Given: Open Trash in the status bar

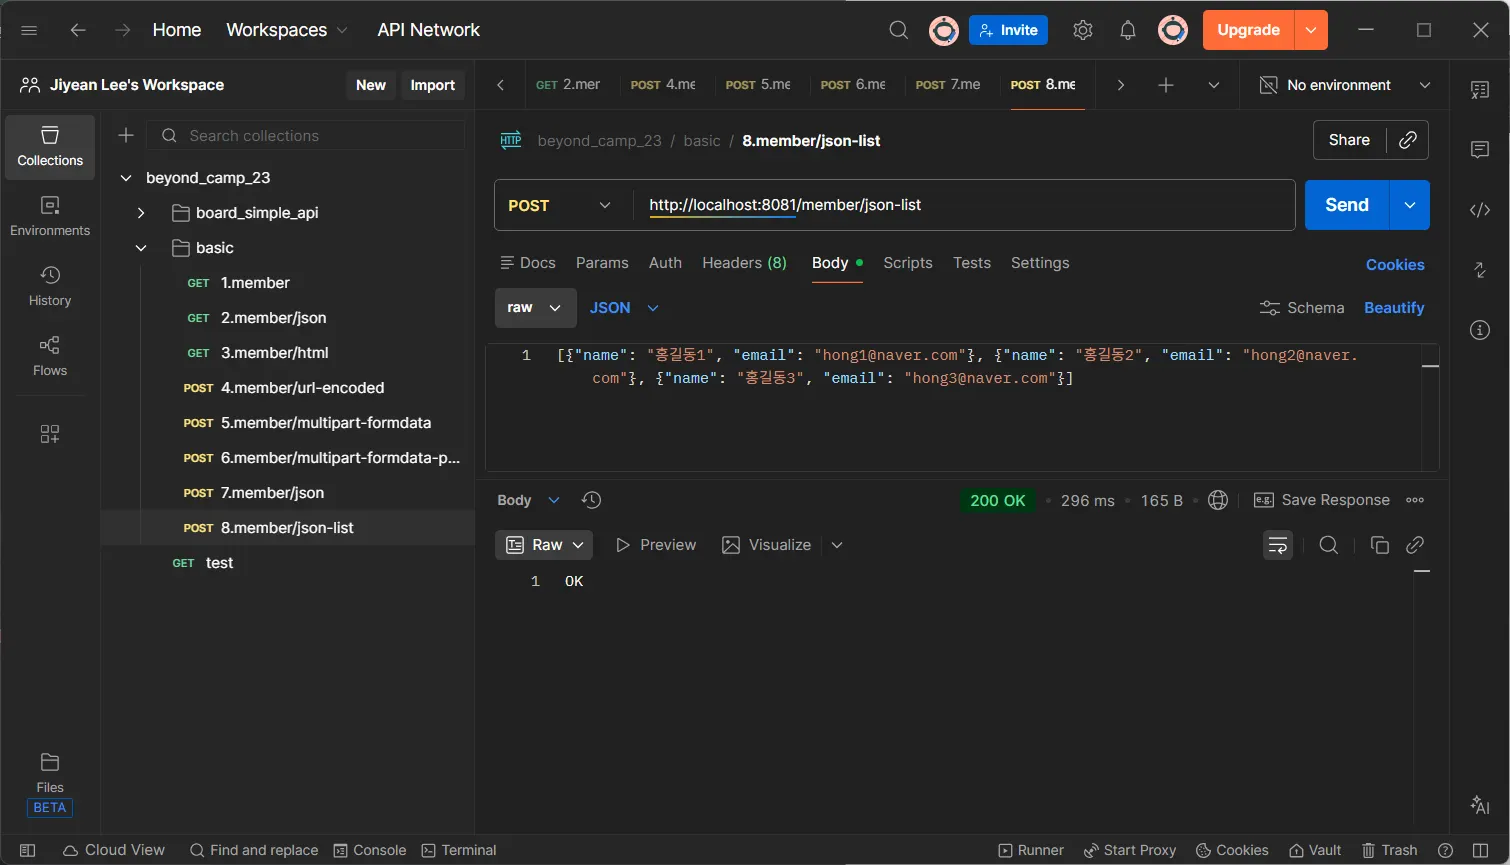Looking at the screenshot, I should [1390, 850].
